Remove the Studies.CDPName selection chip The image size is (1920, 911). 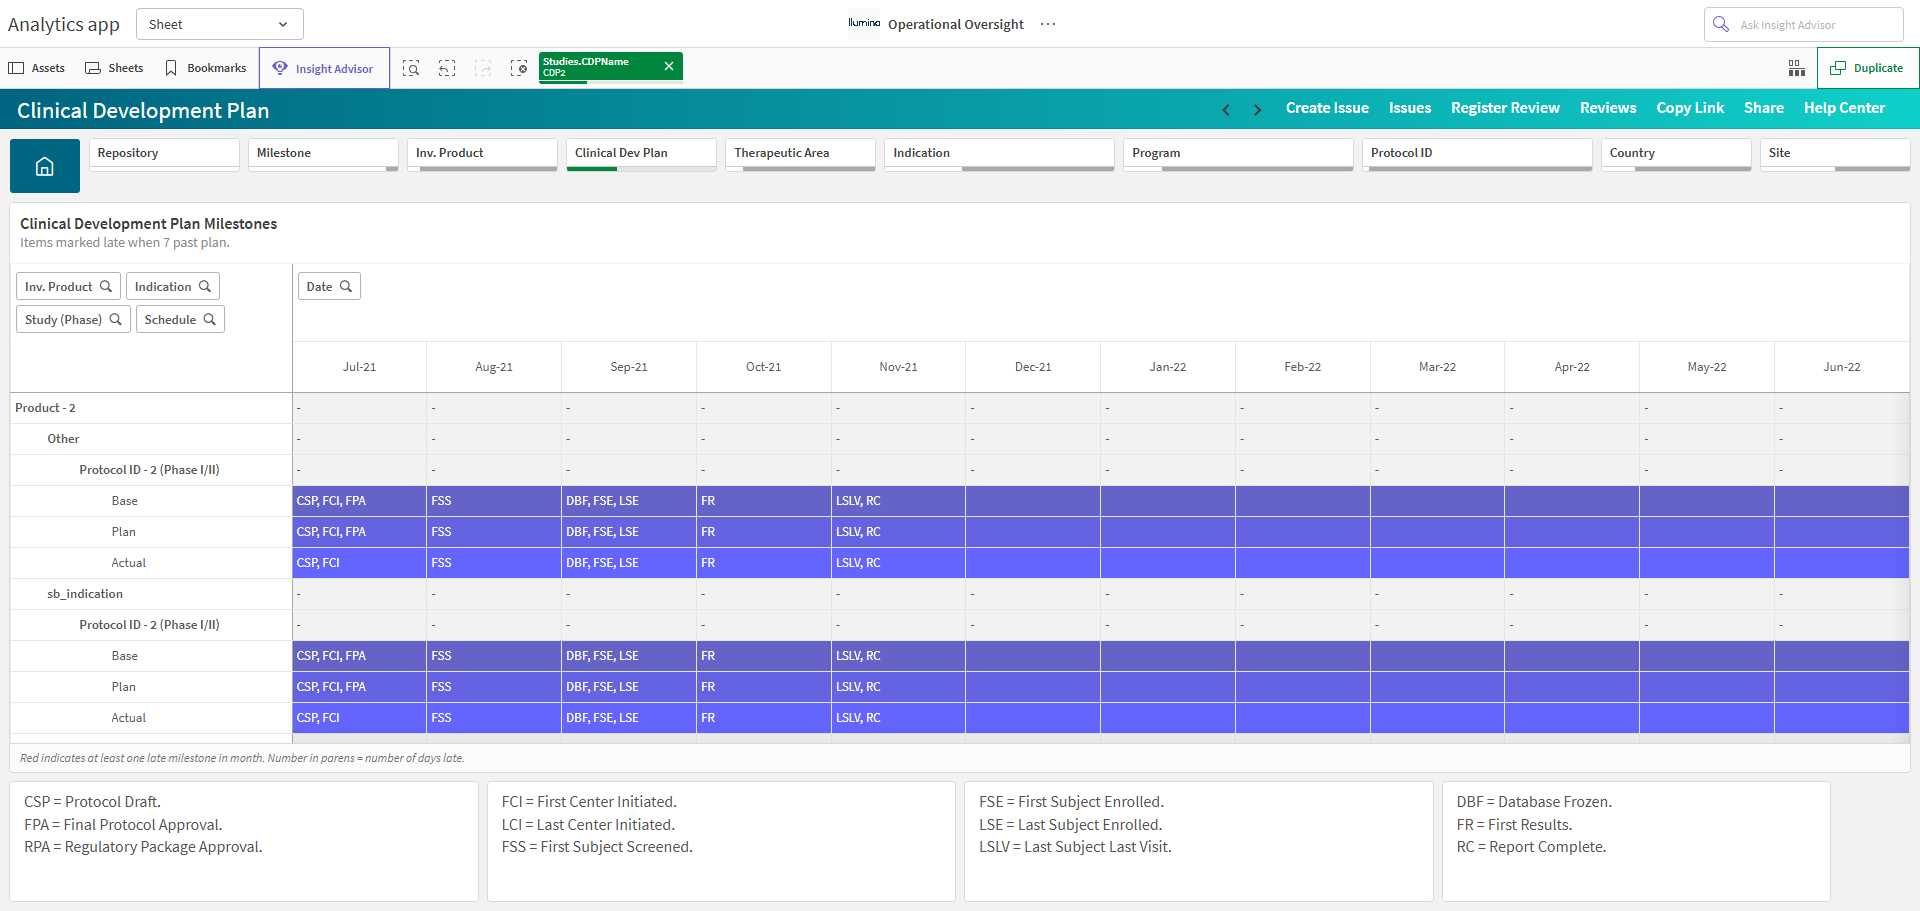[x=669, y=66]
